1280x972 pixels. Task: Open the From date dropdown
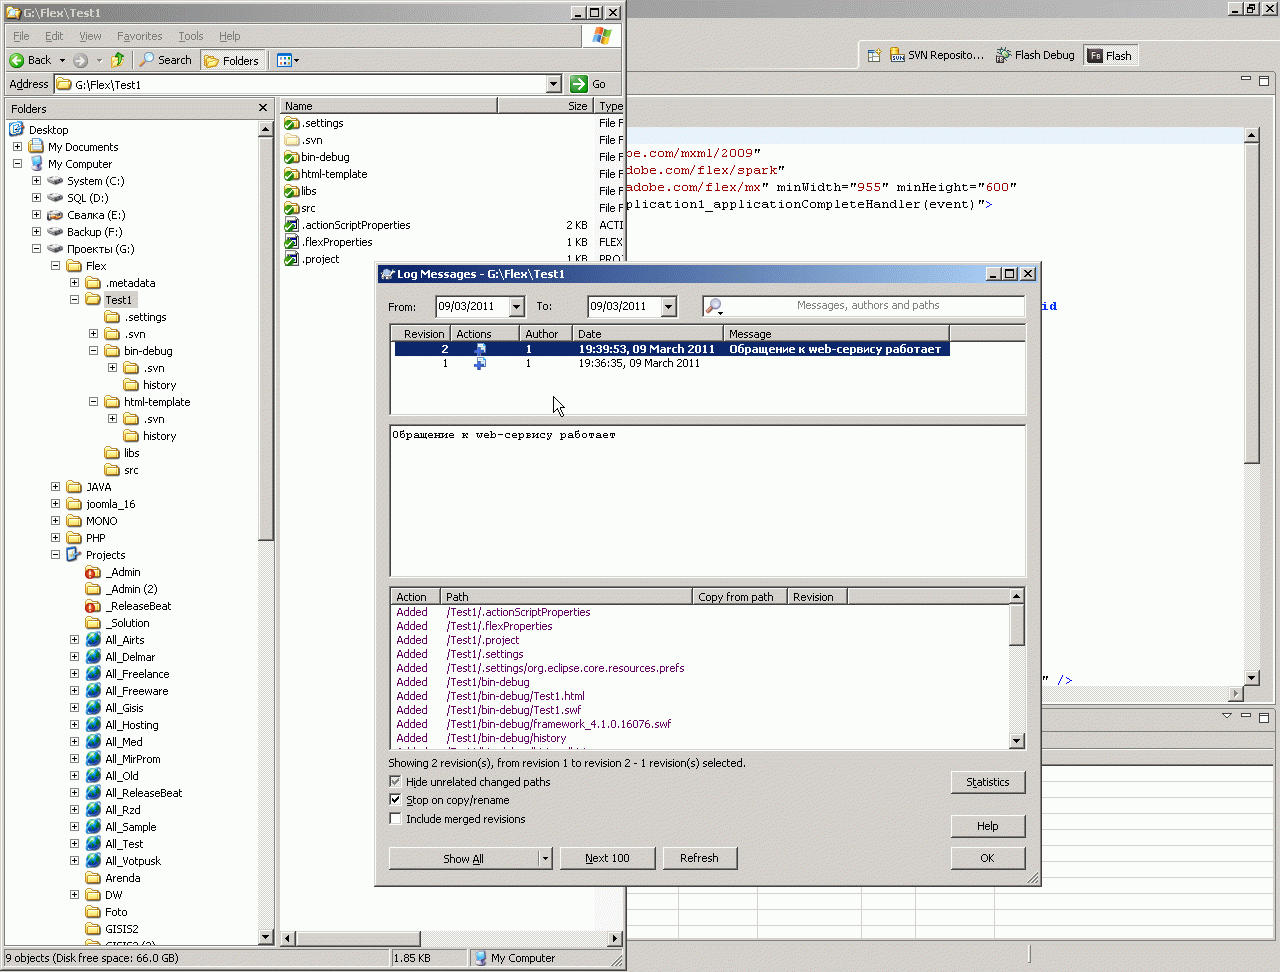pyautogui.click(x=516, y=307)
